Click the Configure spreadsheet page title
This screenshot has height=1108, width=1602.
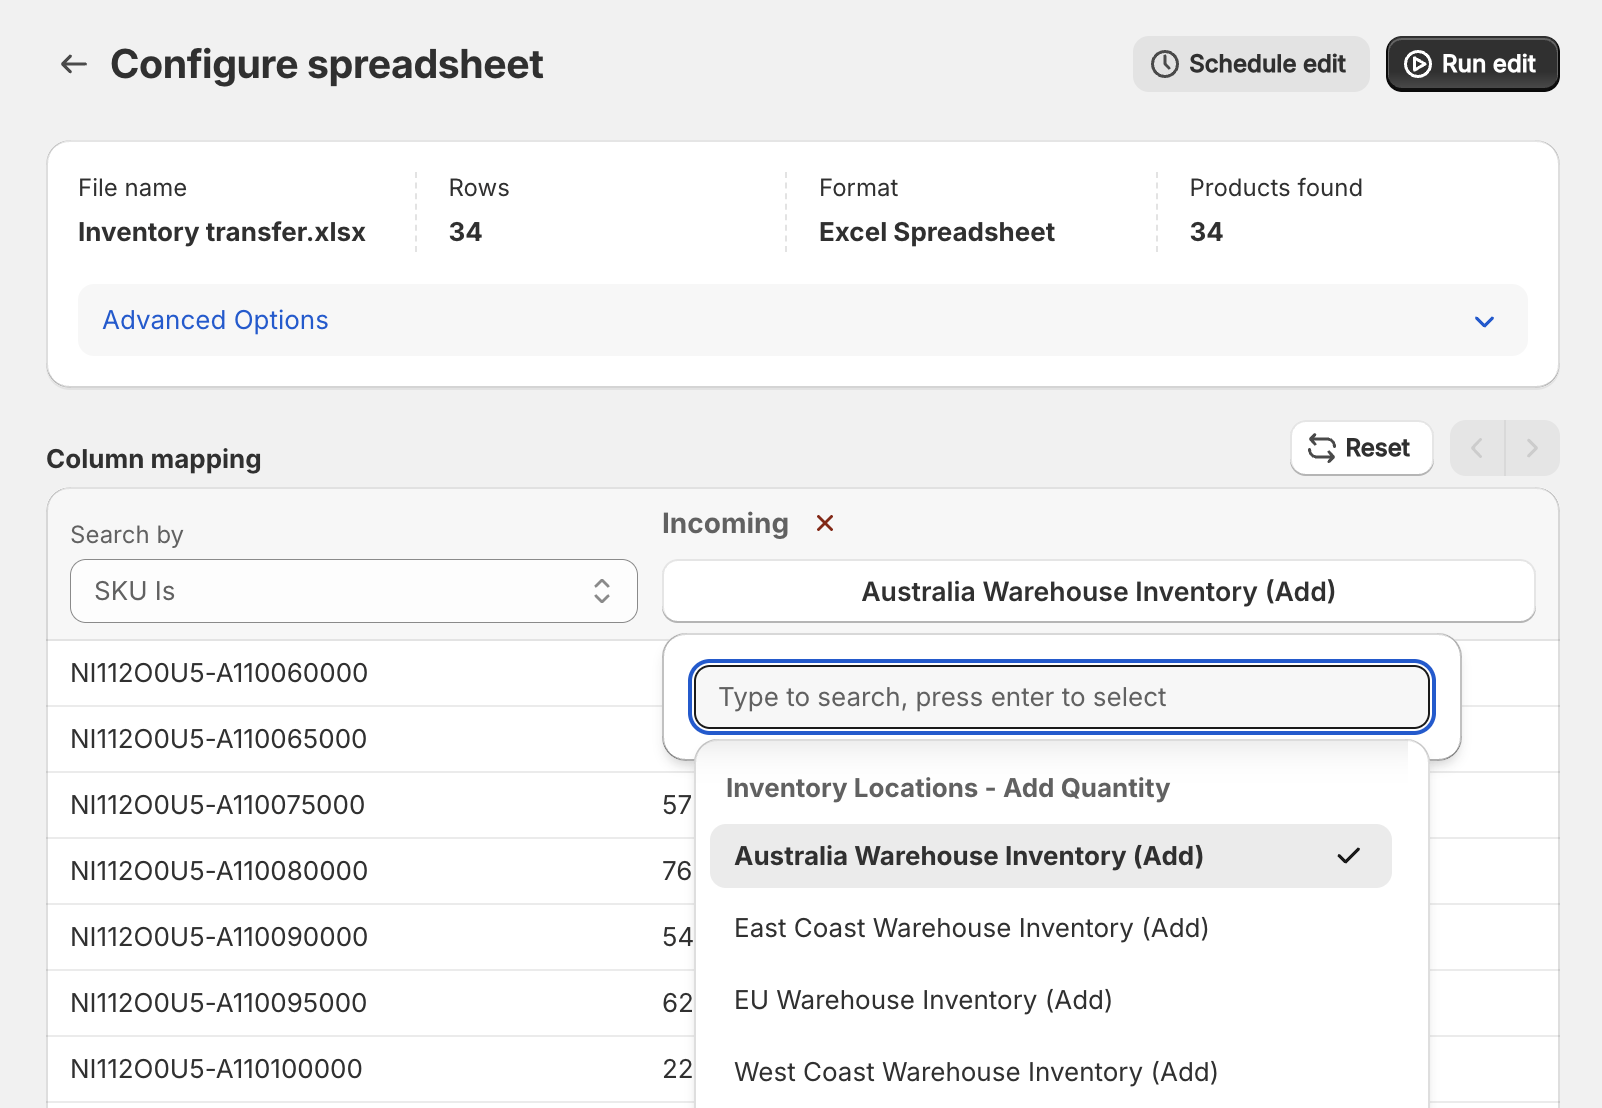coord(327,64)
